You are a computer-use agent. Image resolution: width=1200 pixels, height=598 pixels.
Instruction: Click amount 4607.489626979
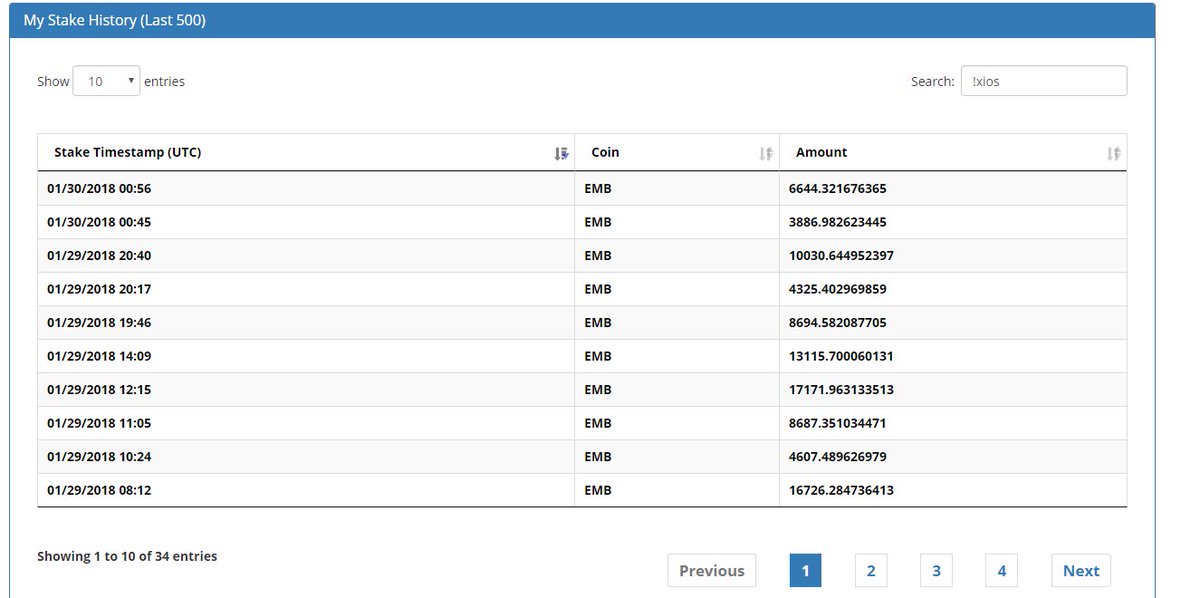point(837,456)
